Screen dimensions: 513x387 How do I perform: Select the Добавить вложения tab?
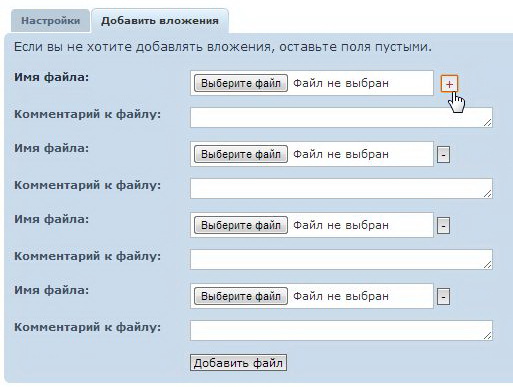pyautogui.click(x=160, y=21)
